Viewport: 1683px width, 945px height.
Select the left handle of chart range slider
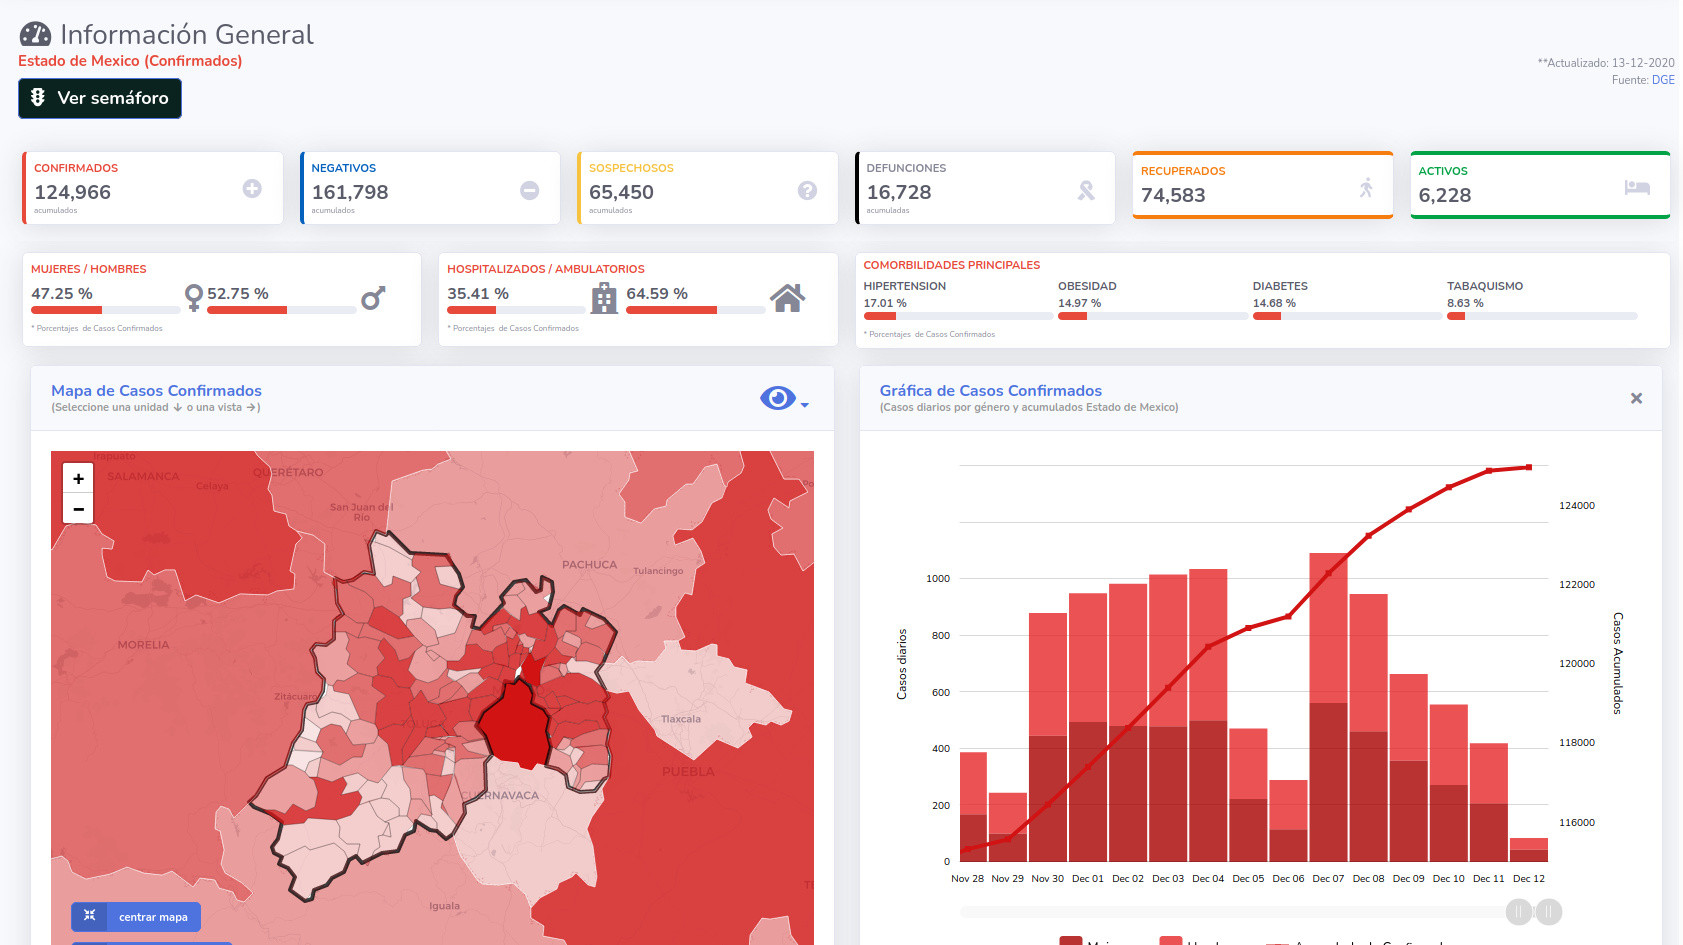(1519, 911)
